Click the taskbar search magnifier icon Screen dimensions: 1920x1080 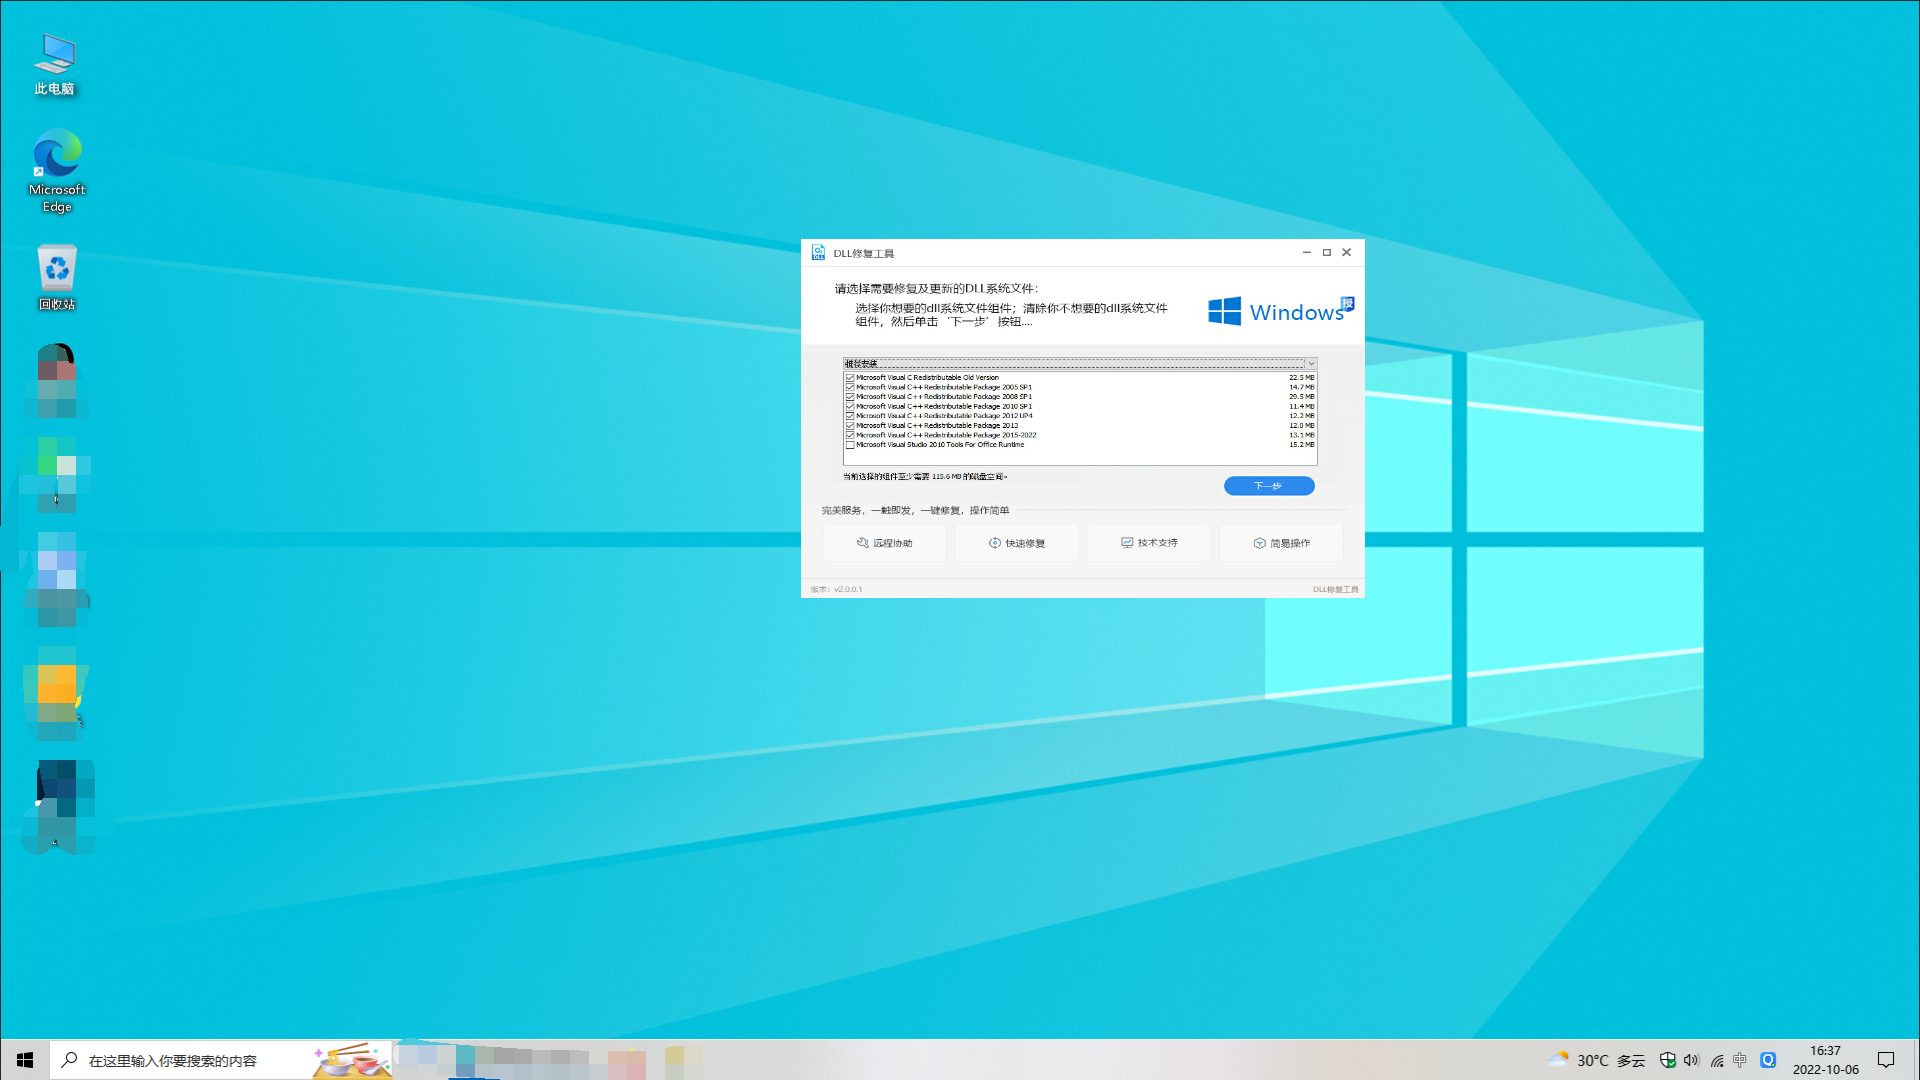[x=69, y=1060]
